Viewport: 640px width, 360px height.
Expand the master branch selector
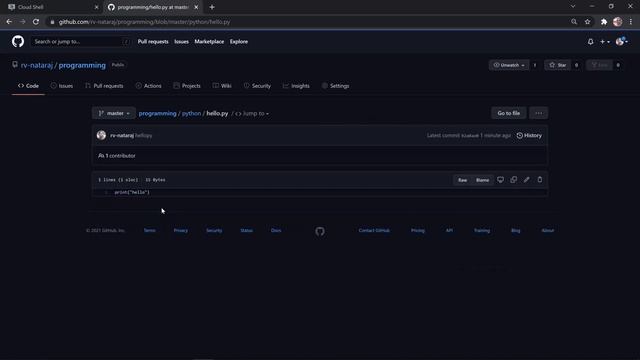[113, 113]
